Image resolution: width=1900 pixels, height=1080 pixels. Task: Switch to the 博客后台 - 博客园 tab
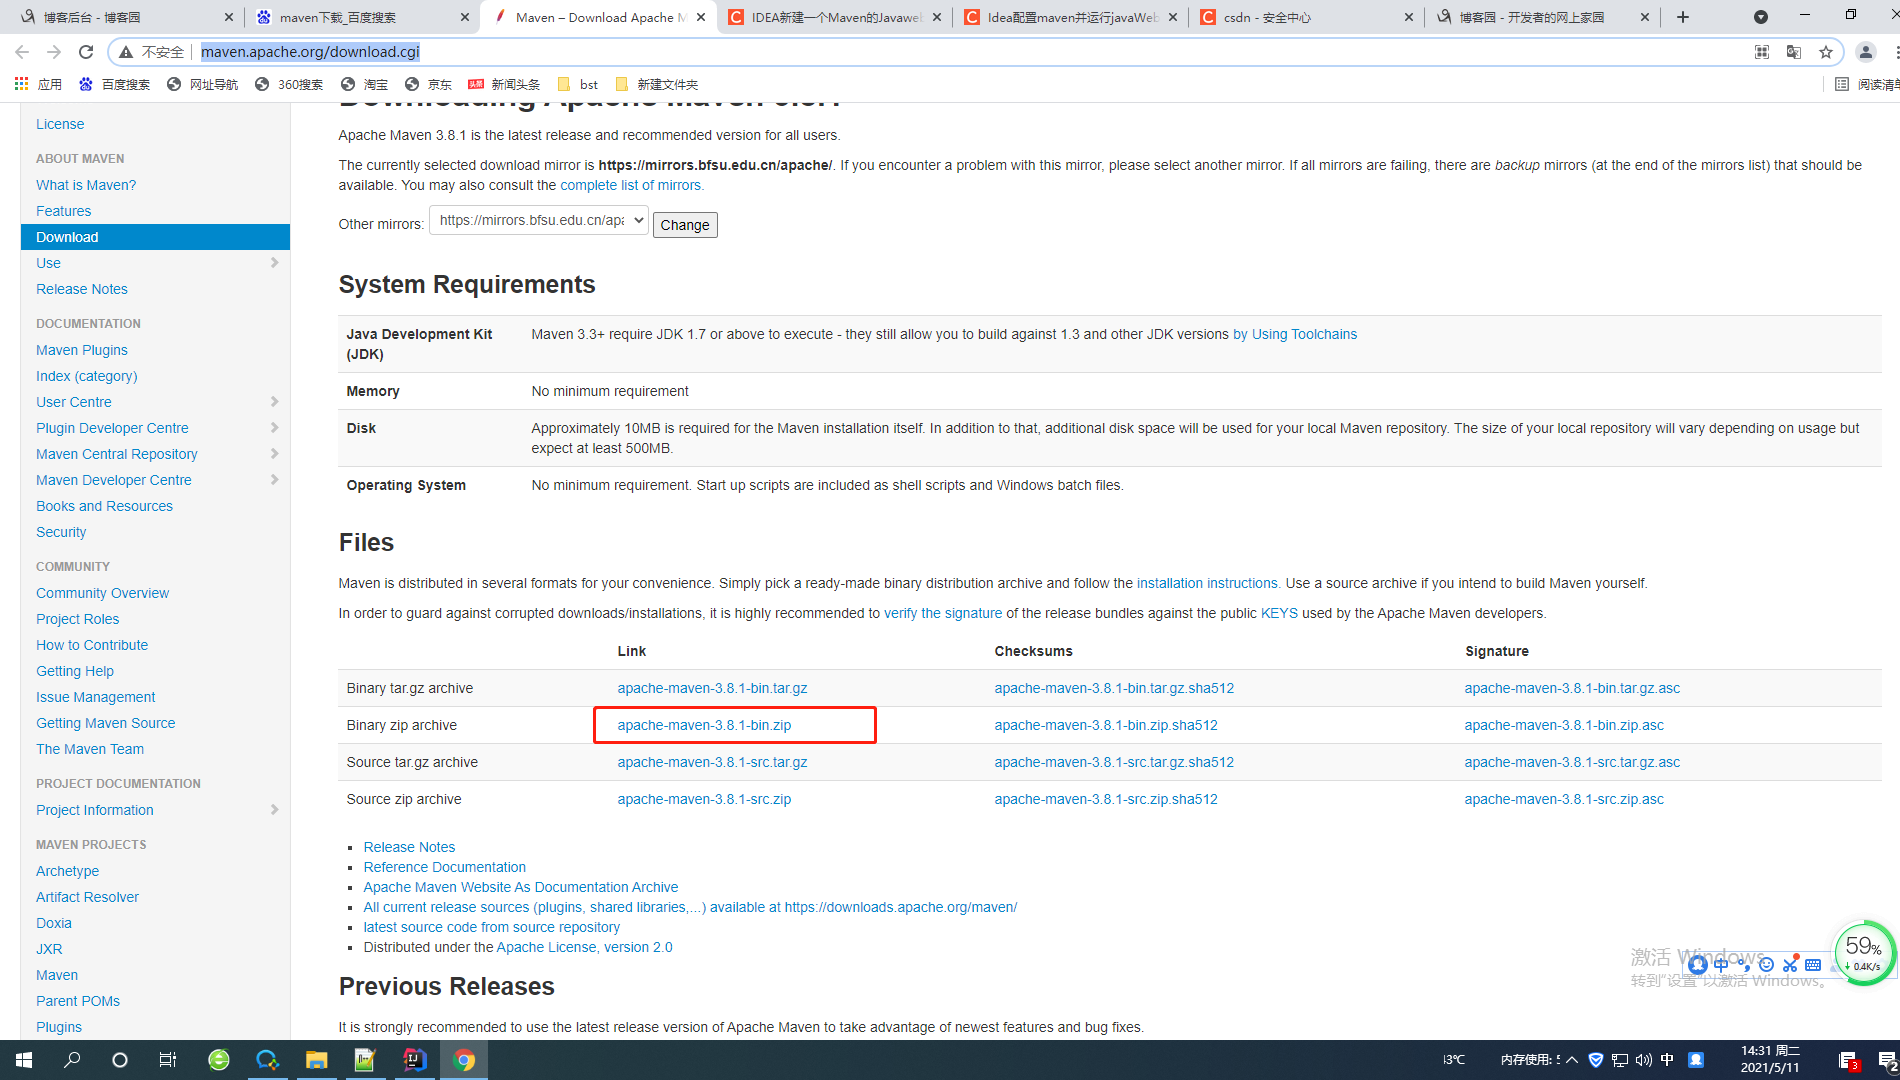point(124,17)
